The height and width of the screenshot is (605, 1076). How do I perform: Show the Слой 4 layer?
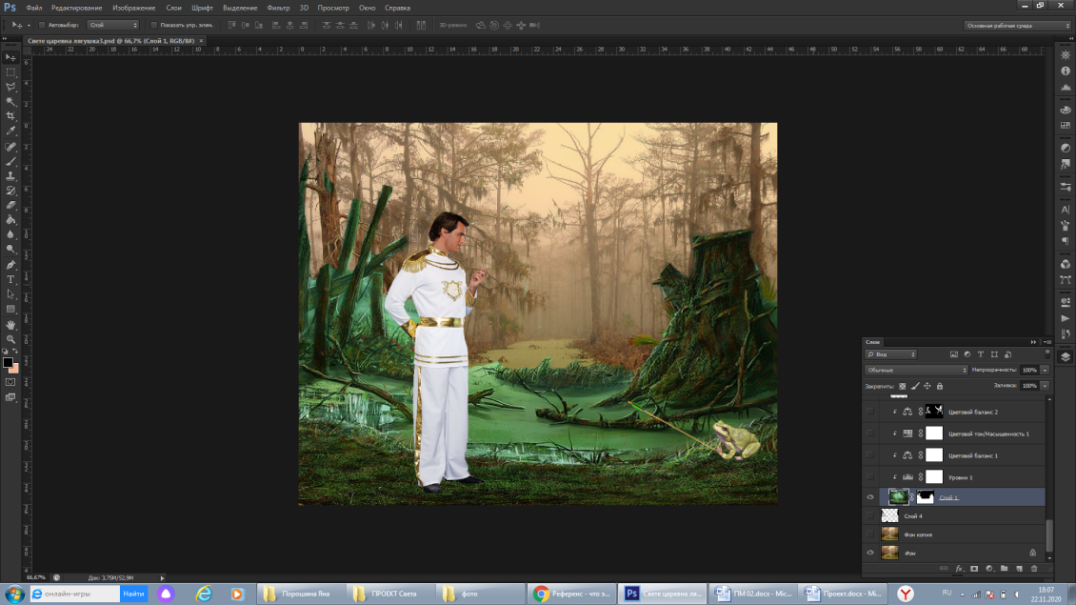pos(870,516)
